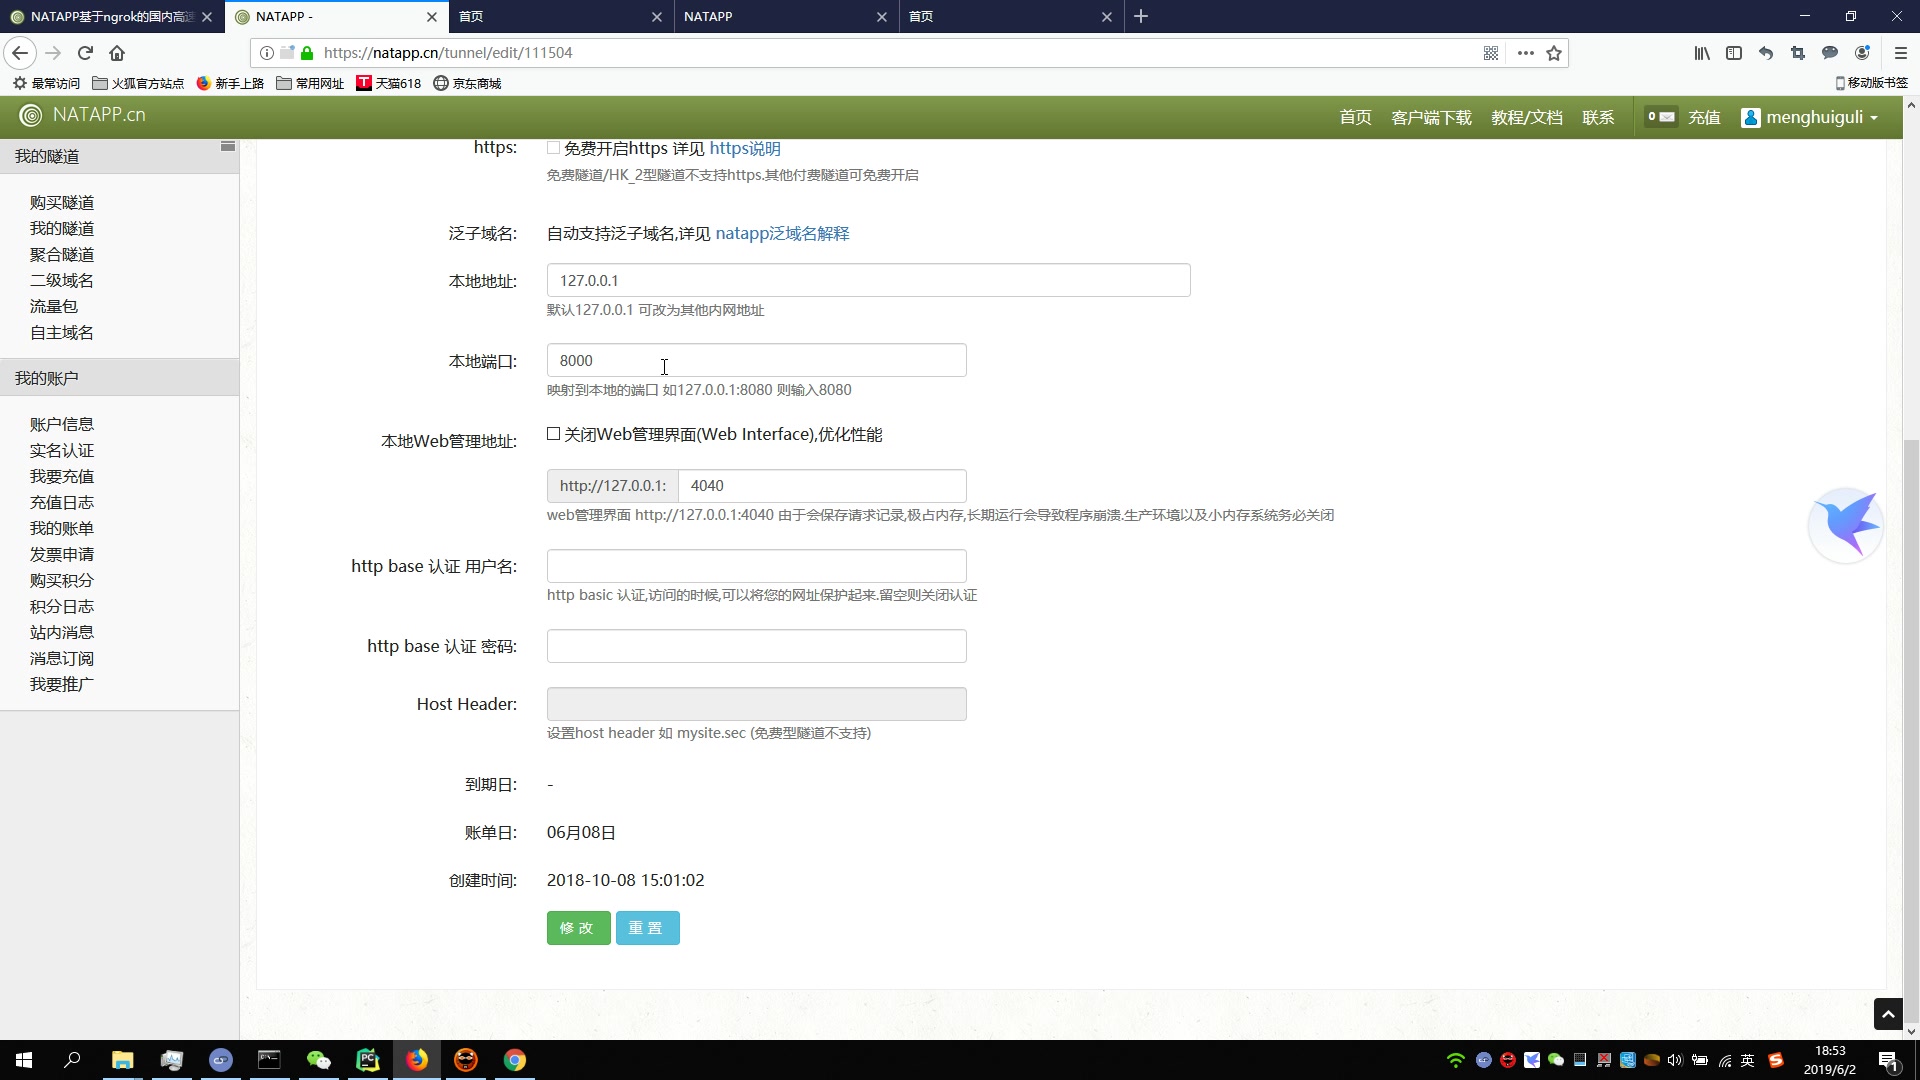Viewport: 1920px width, 1080px height.
Task: Check the close Web Interface option
Action: tap(553, 434)
